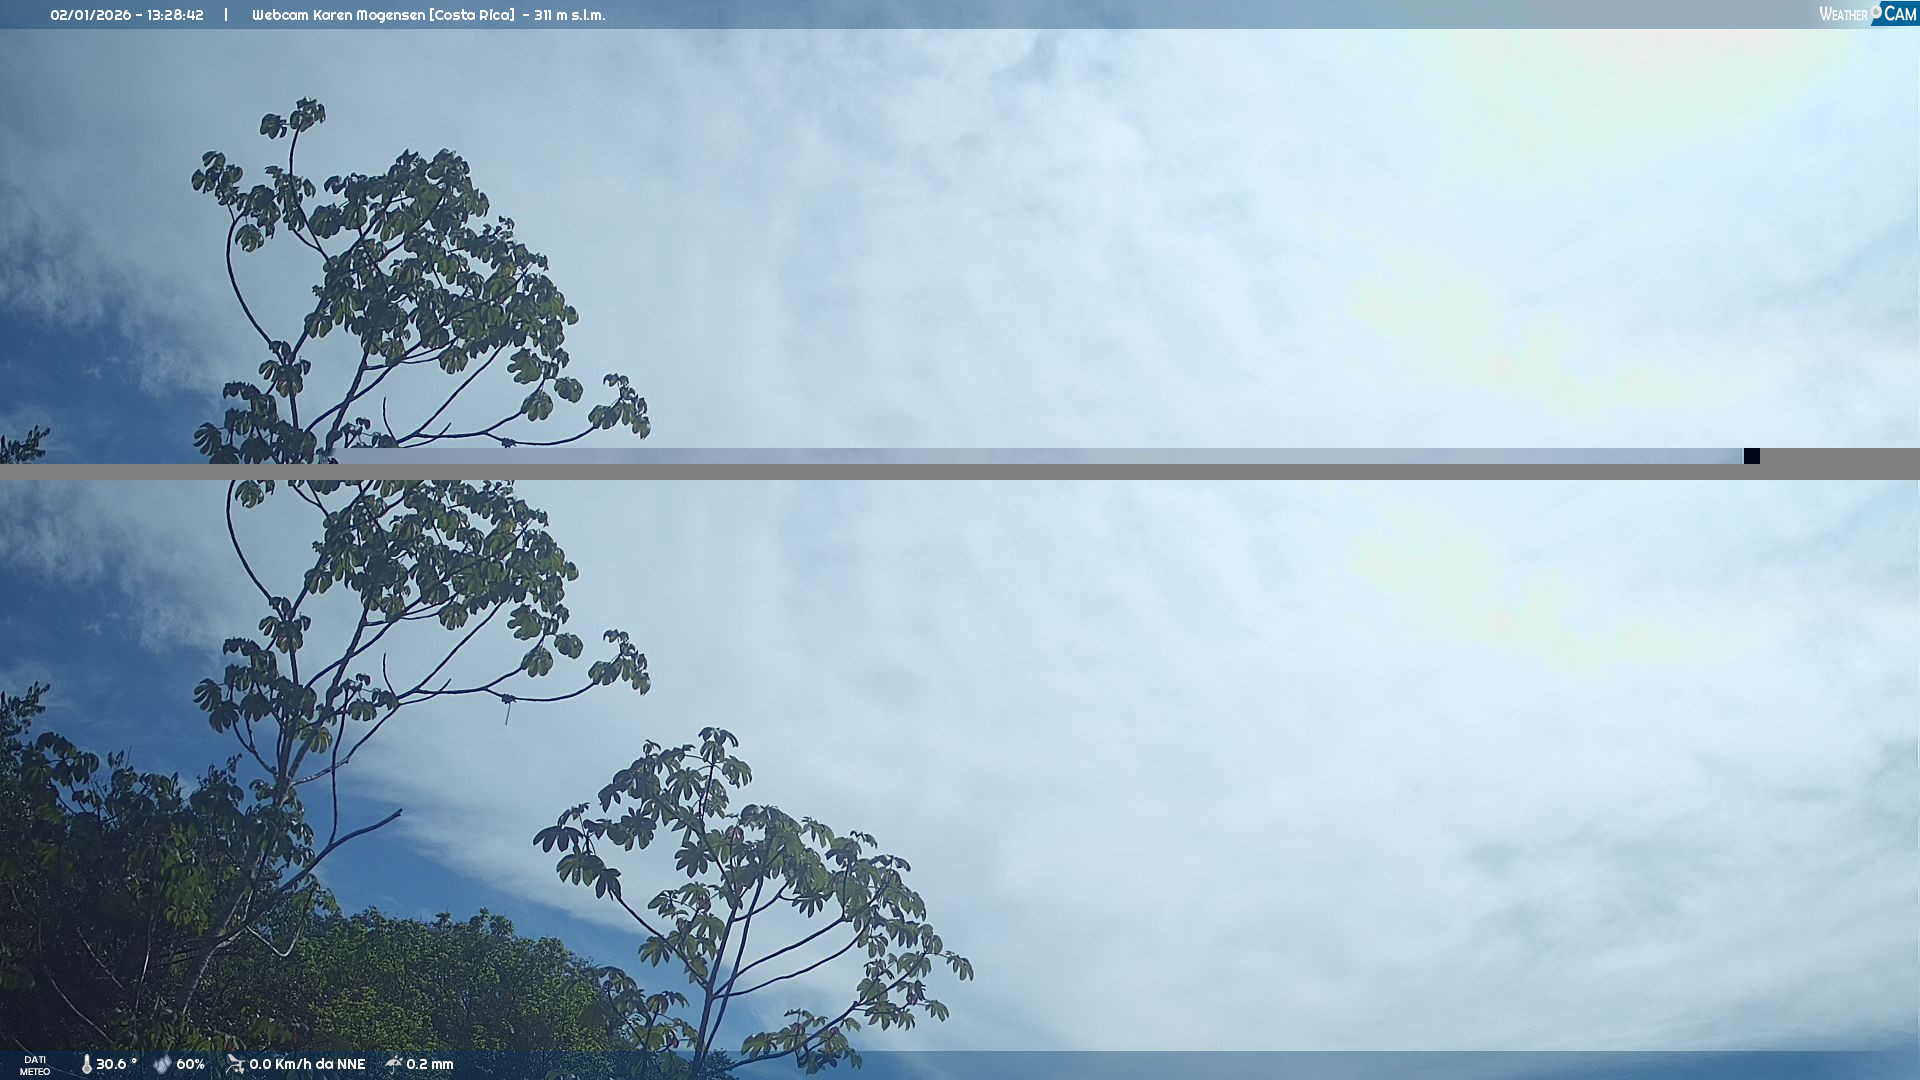The height and width of the screenshot is (1080, 1920).
Task: Click the thermometer temperature icon
Action: coord(86,1064)
